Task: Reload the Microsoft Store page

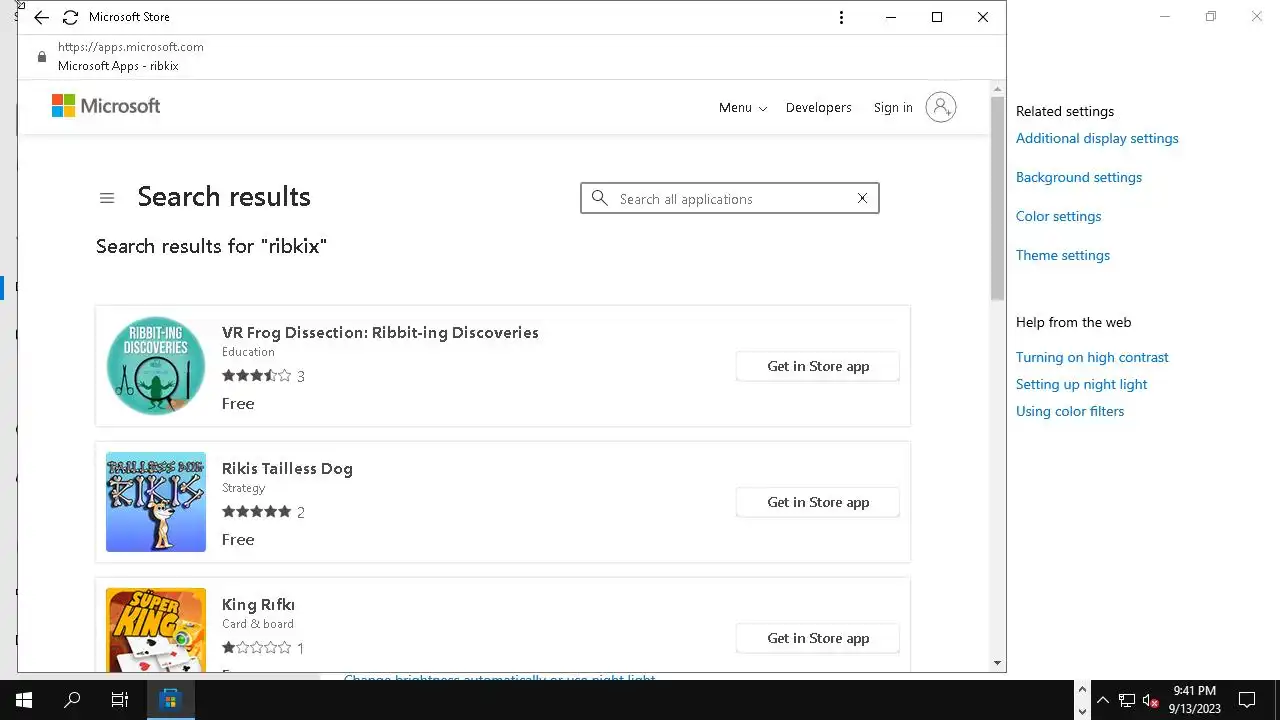Action: [70, 18]
